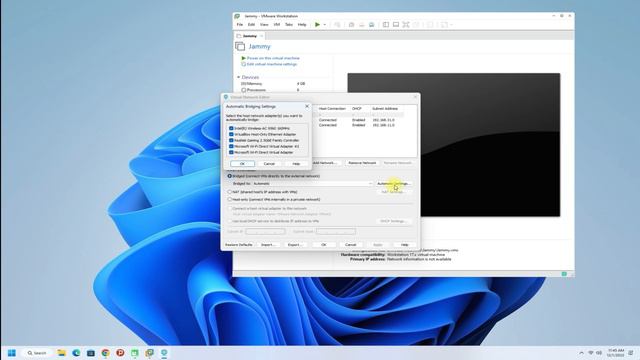640x360 pixels.
Task: Click the VM icon beside the Jammy heading
Action: pyautogui.click(x=240, y=47)
